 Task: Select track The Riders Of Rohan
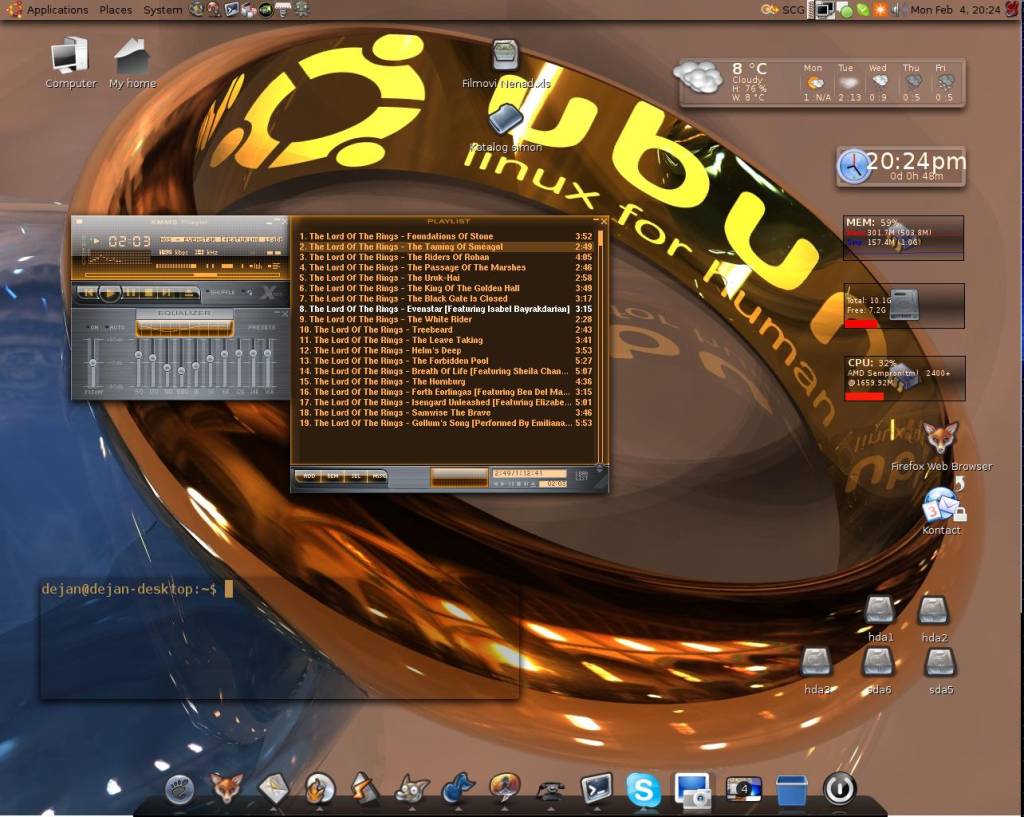pyautogui.click(x=446, y=257)
